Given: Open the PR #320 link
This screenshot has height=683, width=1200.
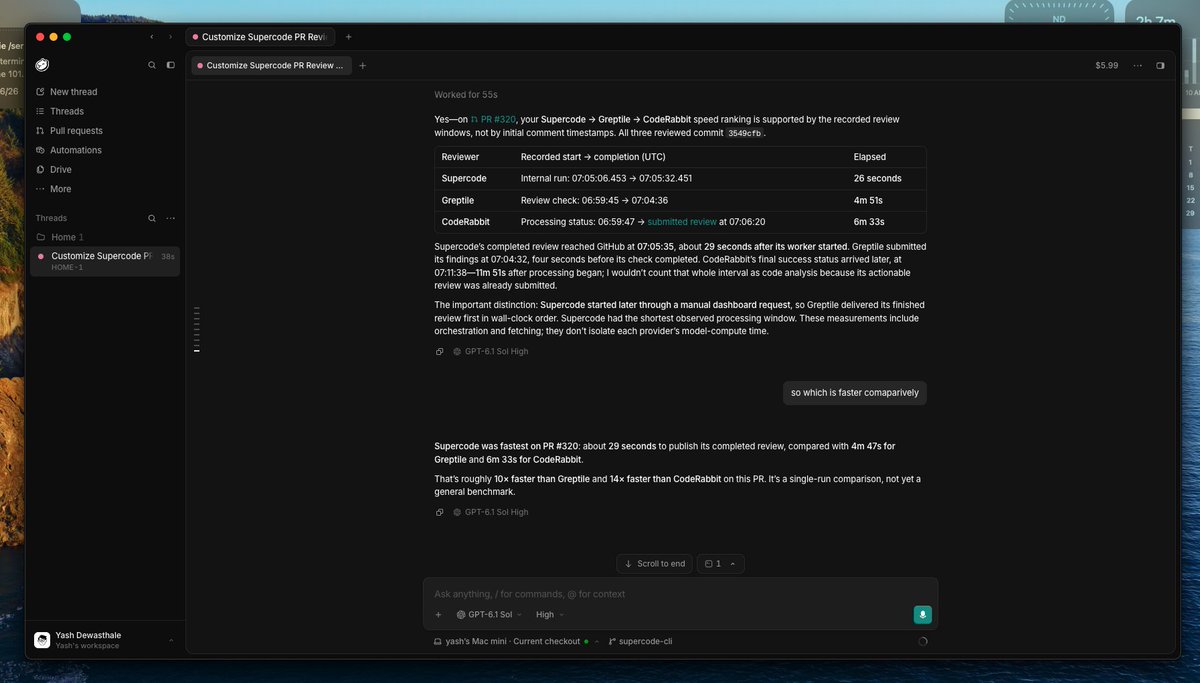Looking at the screenshot, I should [493, 119].
